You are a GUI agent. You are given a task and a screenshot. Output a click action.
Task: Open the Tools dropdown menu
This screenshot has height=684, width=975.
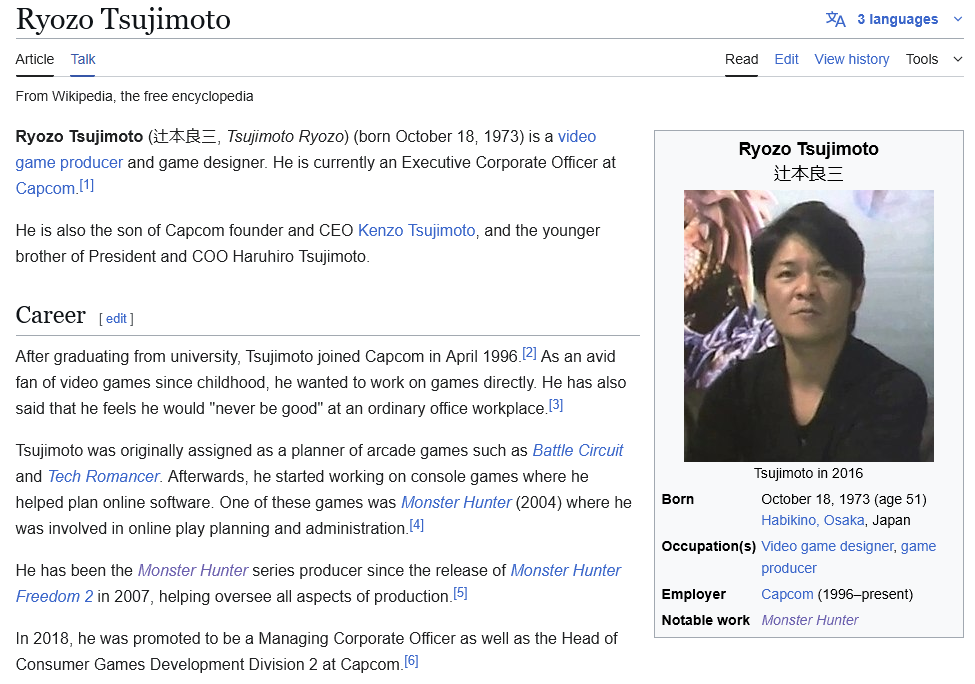(x=922, y=59)
